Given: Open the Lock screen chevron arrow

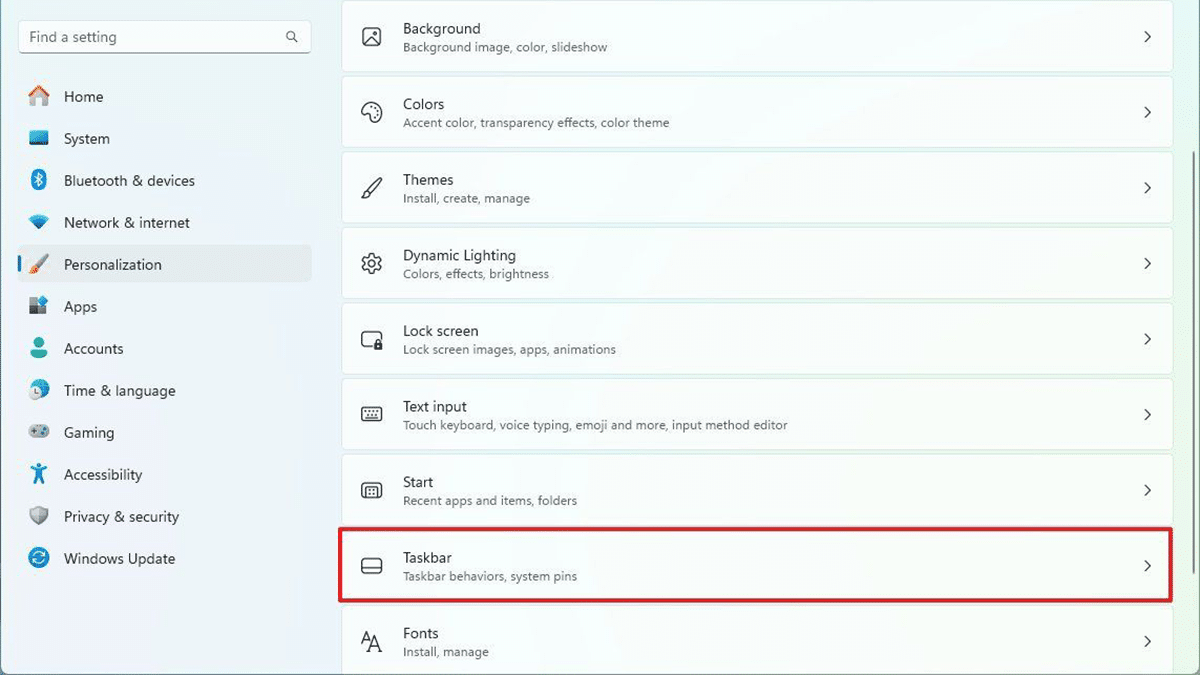Looking at the screenshot, I should pyautogui.click(x=1147, y=340).
